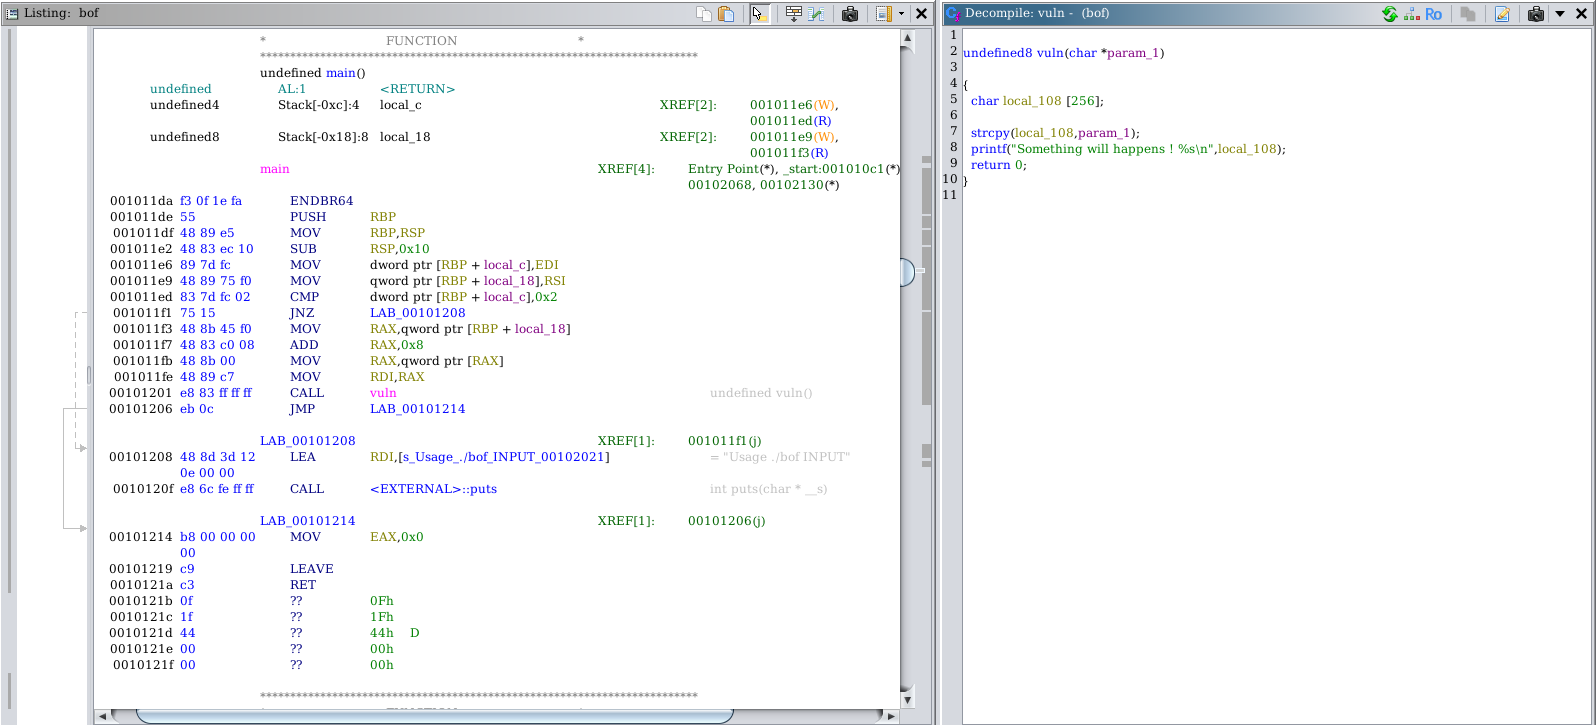Select the strcpy call in decompiled code

click(x=990, y=133)
